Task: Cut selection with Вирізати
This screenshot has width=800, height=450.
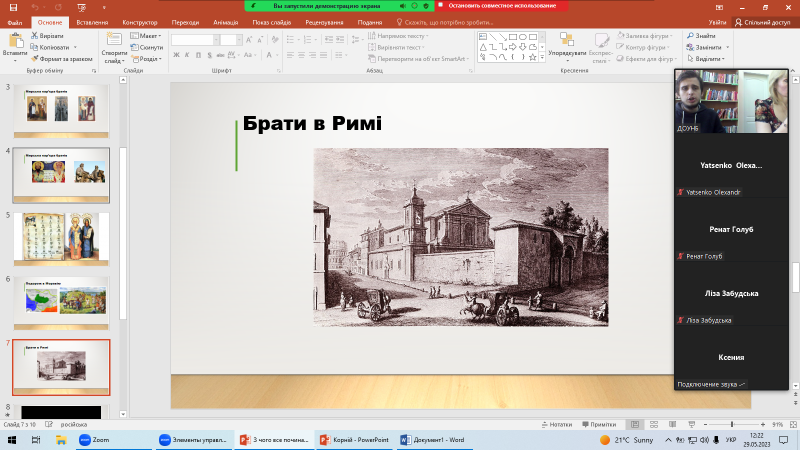Action: click(x=47, y=36)
